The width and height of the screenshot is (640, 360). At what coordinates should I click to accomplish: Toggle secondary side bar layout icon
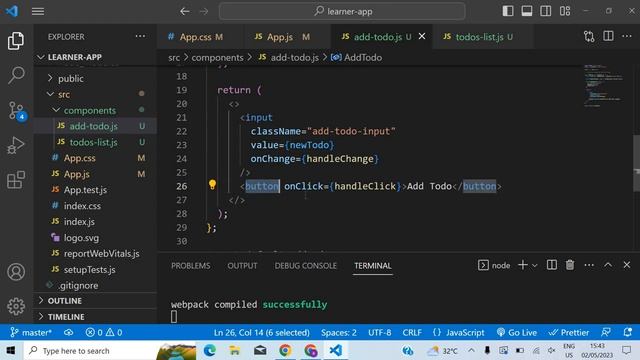click(546, 11)
